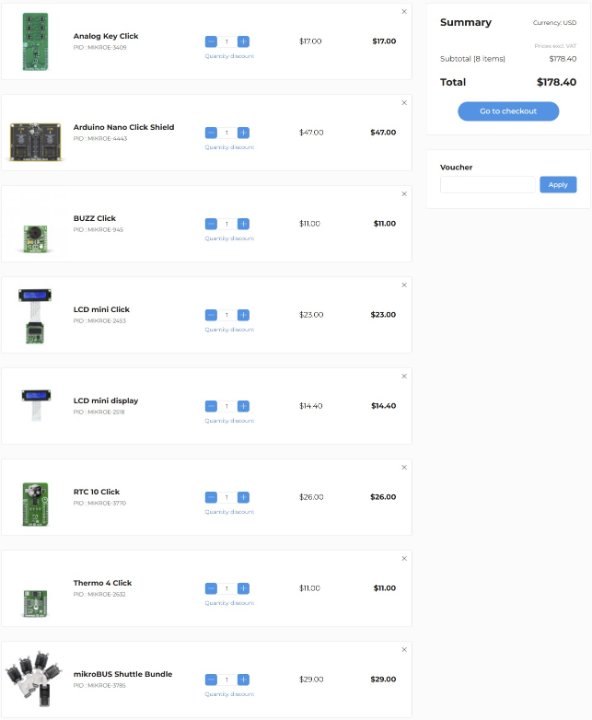Screen dimensions: 592x720
Task: Decrease quantity of Analog Key Click
Action: tap(211, 42)
